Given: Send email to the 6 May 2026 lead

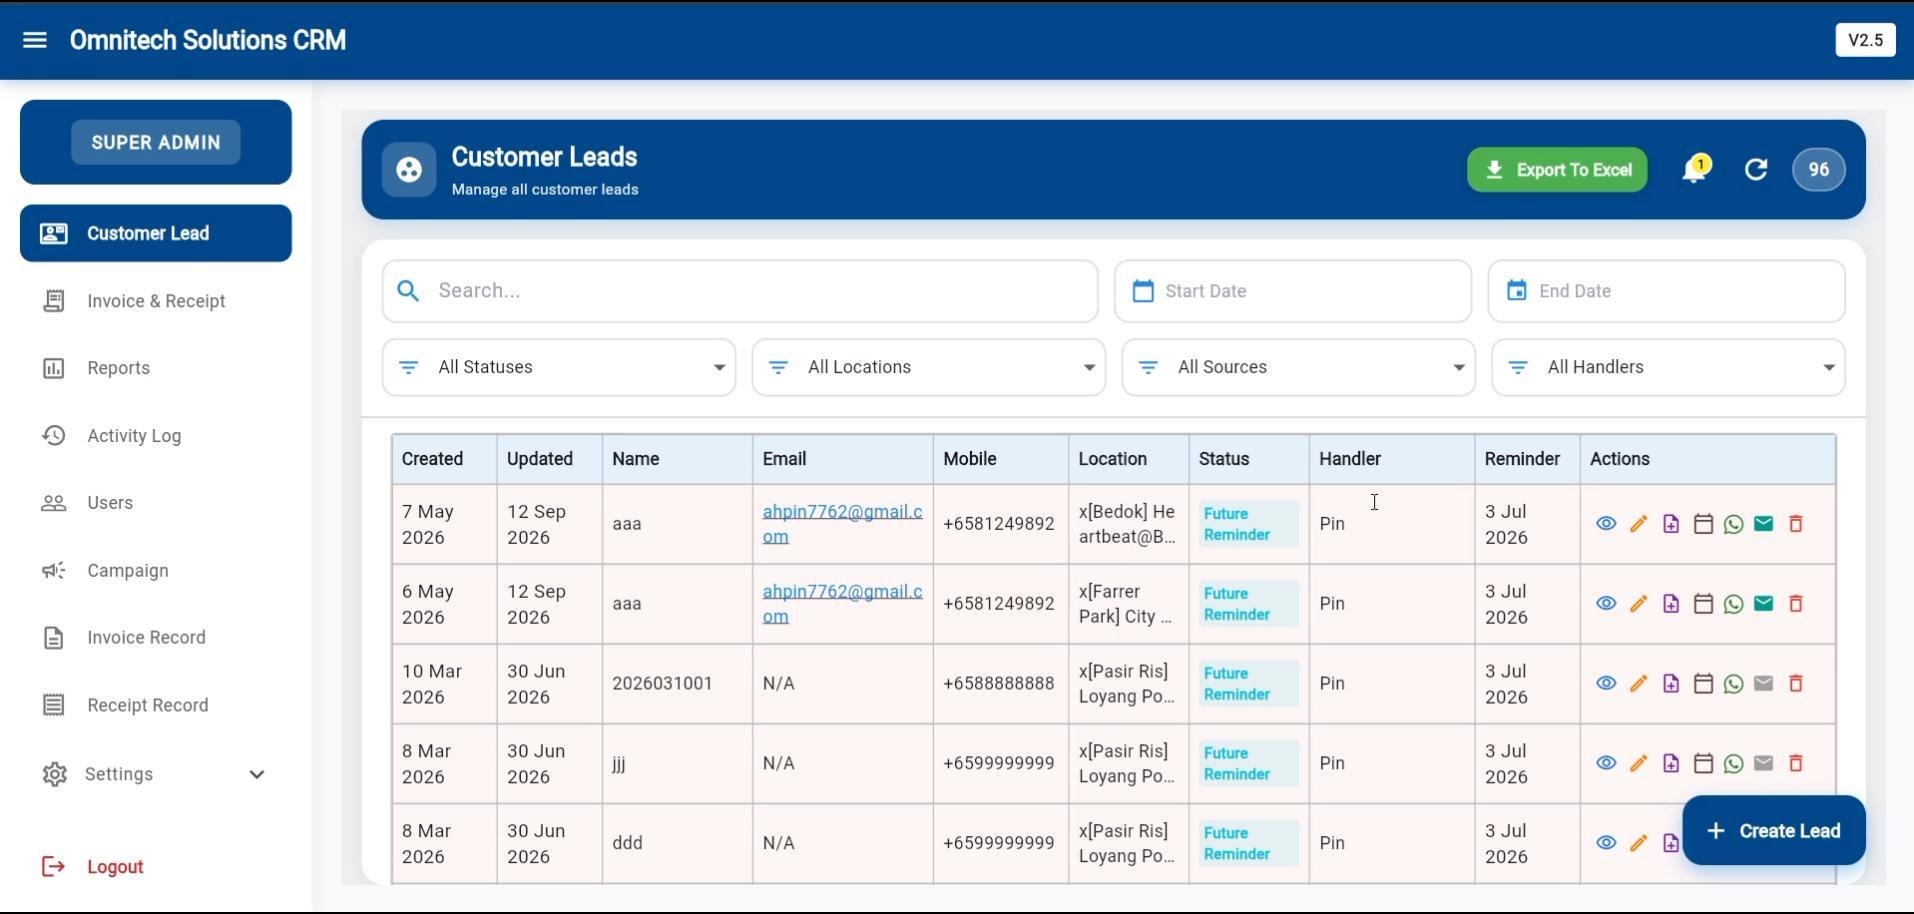Looking at the screenshot, I should pos(1764,604).
